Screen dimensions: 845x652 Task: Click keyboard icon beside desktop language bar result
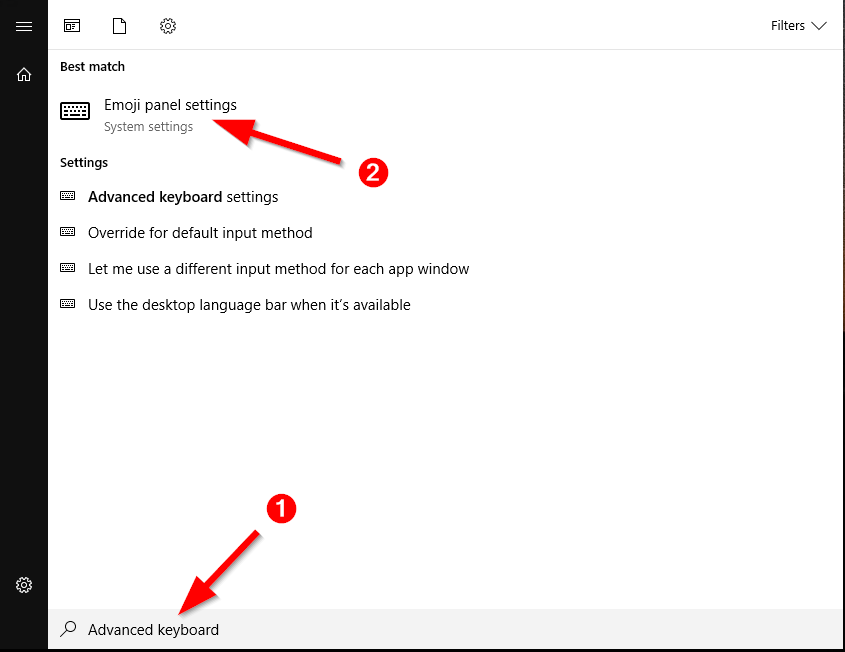click(x=68, y=304)
